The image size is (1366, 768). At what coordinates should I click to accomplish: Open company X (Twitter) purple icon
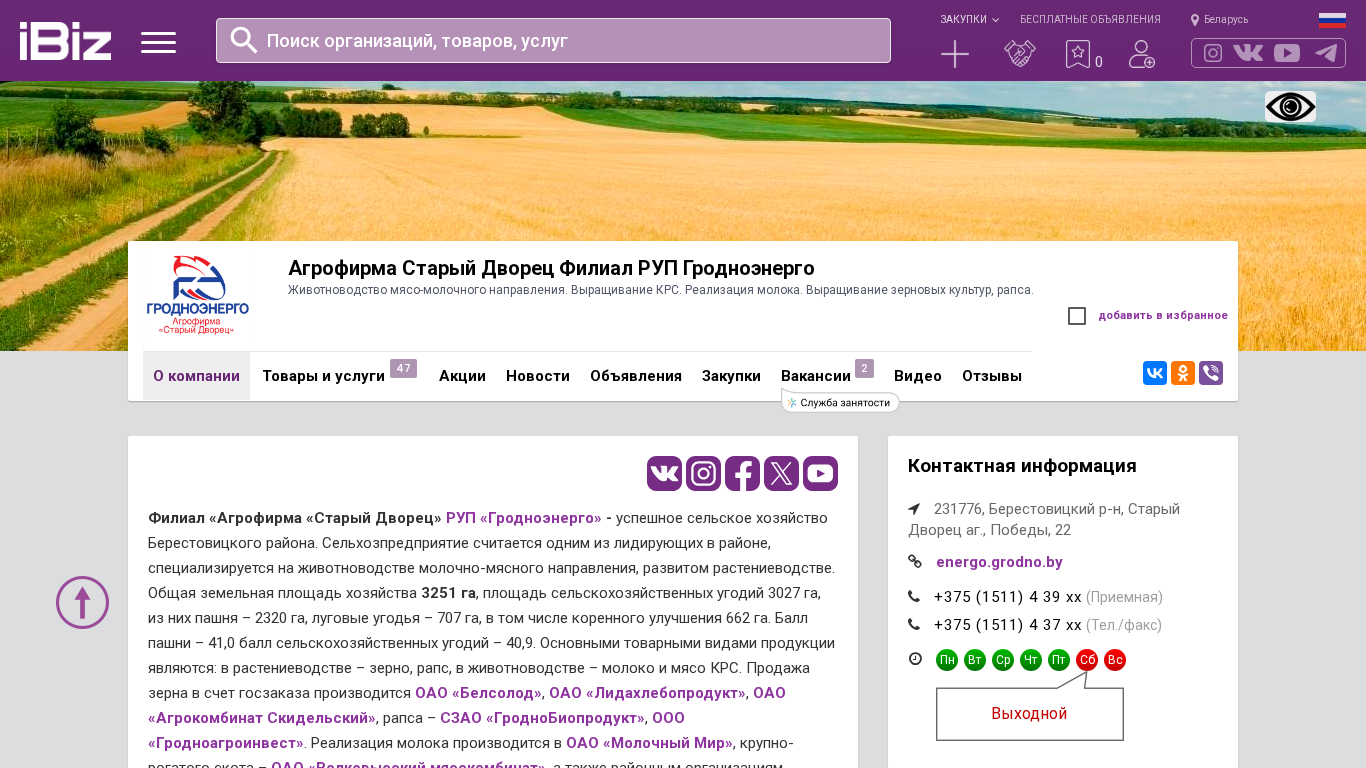[x=781, y=473]
